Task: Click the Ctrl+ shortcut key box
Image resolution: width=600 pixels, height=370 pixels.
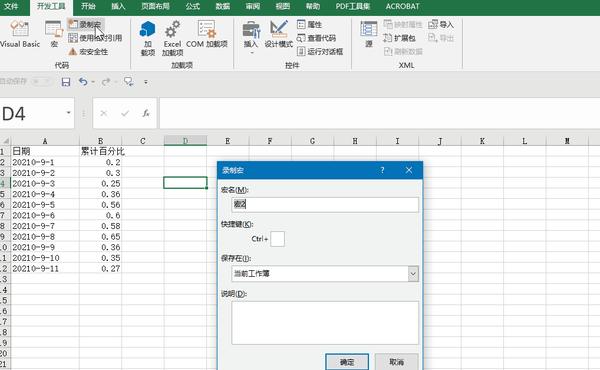Action: coord(277,239)
